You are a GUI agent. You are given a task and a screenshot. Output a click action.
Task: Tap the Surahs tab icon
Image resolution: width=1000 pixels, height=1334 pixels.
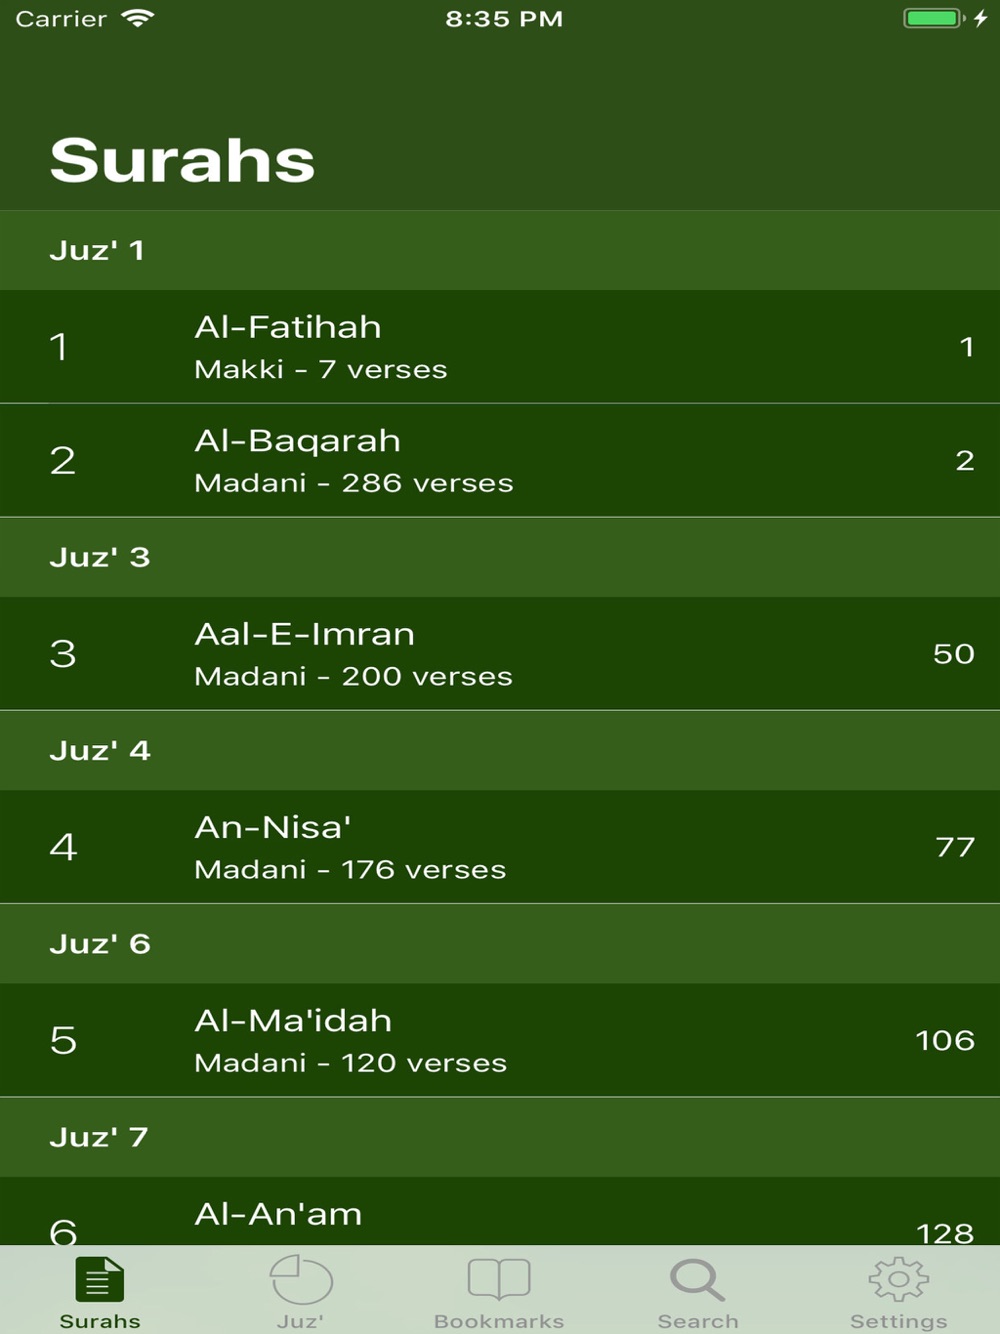(x=99, y=1280)
